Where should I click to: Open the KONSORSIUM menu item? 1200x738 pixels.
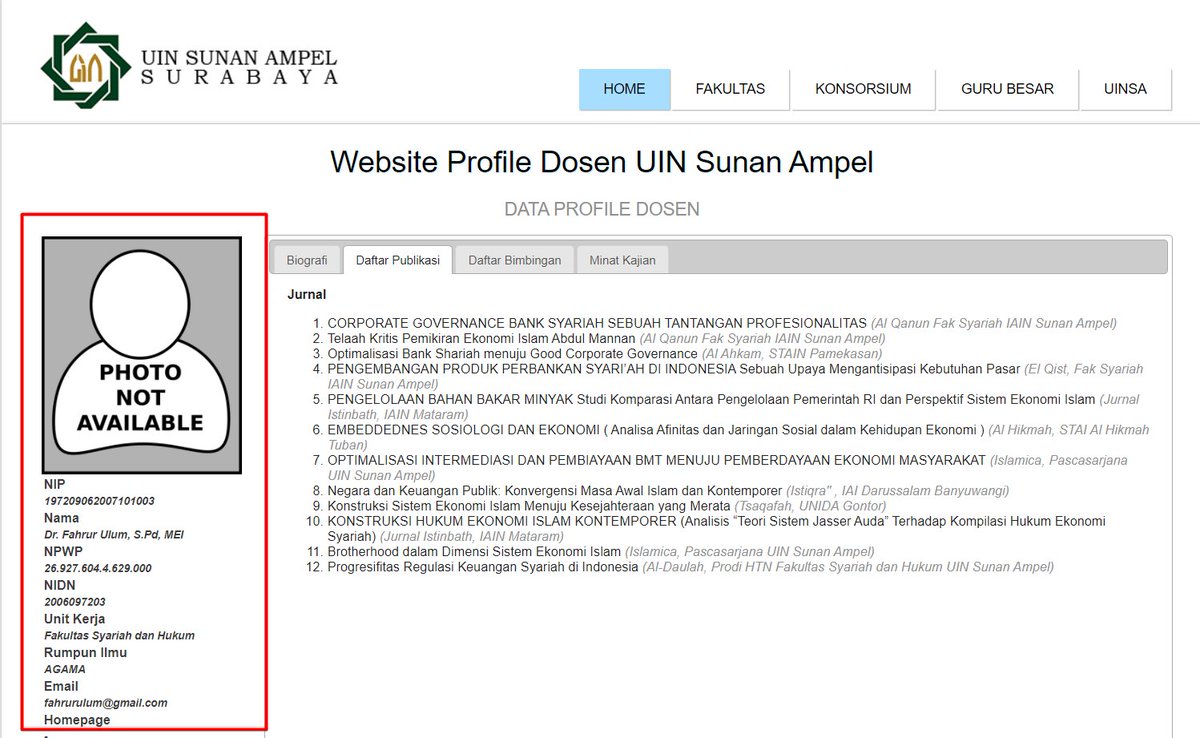(x=863, y=89)
